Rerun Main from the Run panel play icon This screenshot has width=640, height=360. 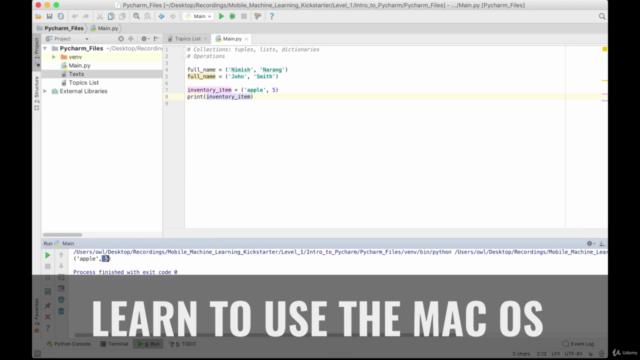pyautogui.click(x=47, y=255)
